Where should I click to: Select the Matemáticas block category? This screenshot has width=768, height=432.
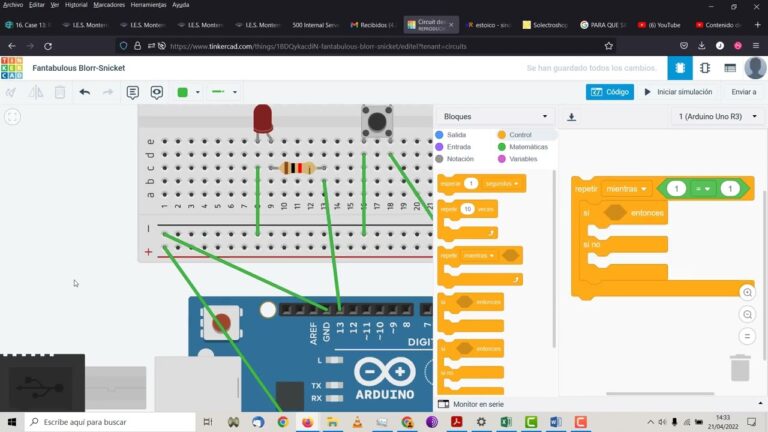click(x=523, y=147)
